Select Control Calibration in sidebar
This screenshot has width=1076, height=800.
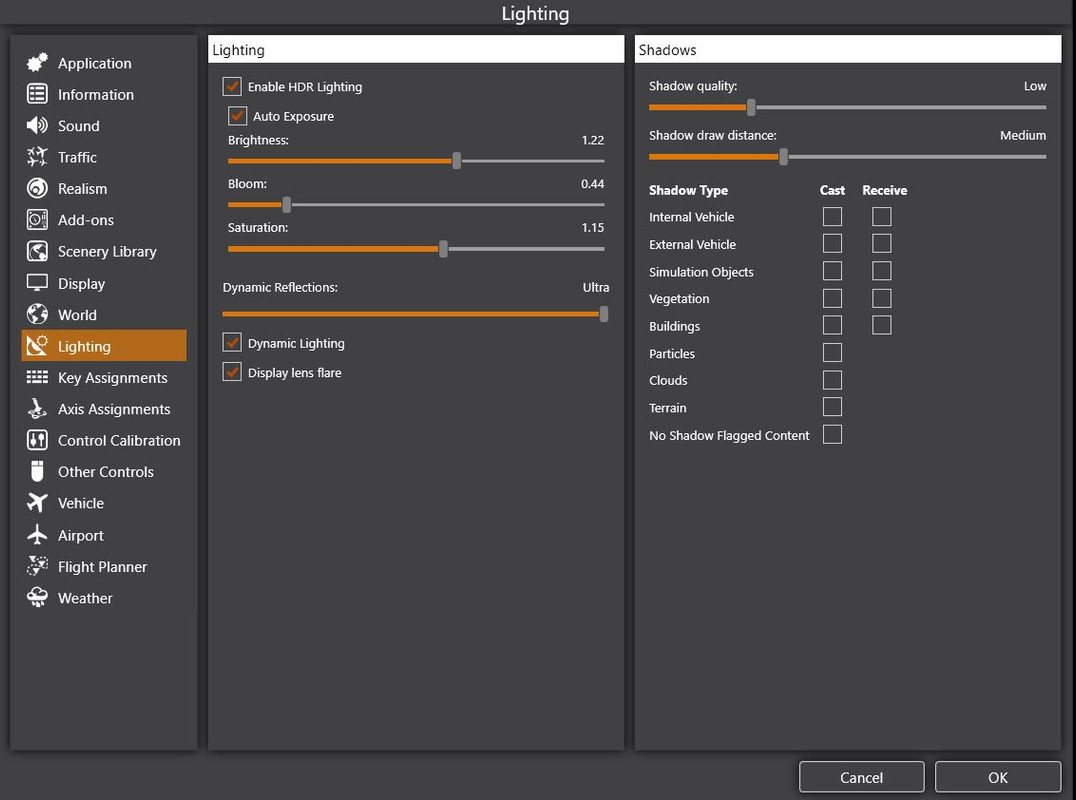point(104,440)
